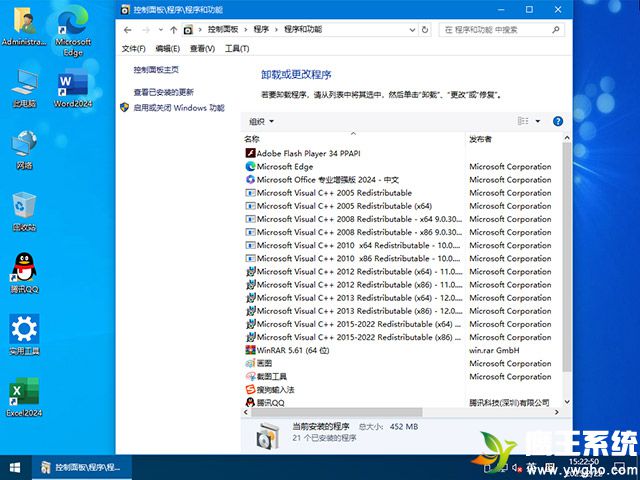
Task: Click the 控制面板 breadcrumb segment
Action: point(223,29)
